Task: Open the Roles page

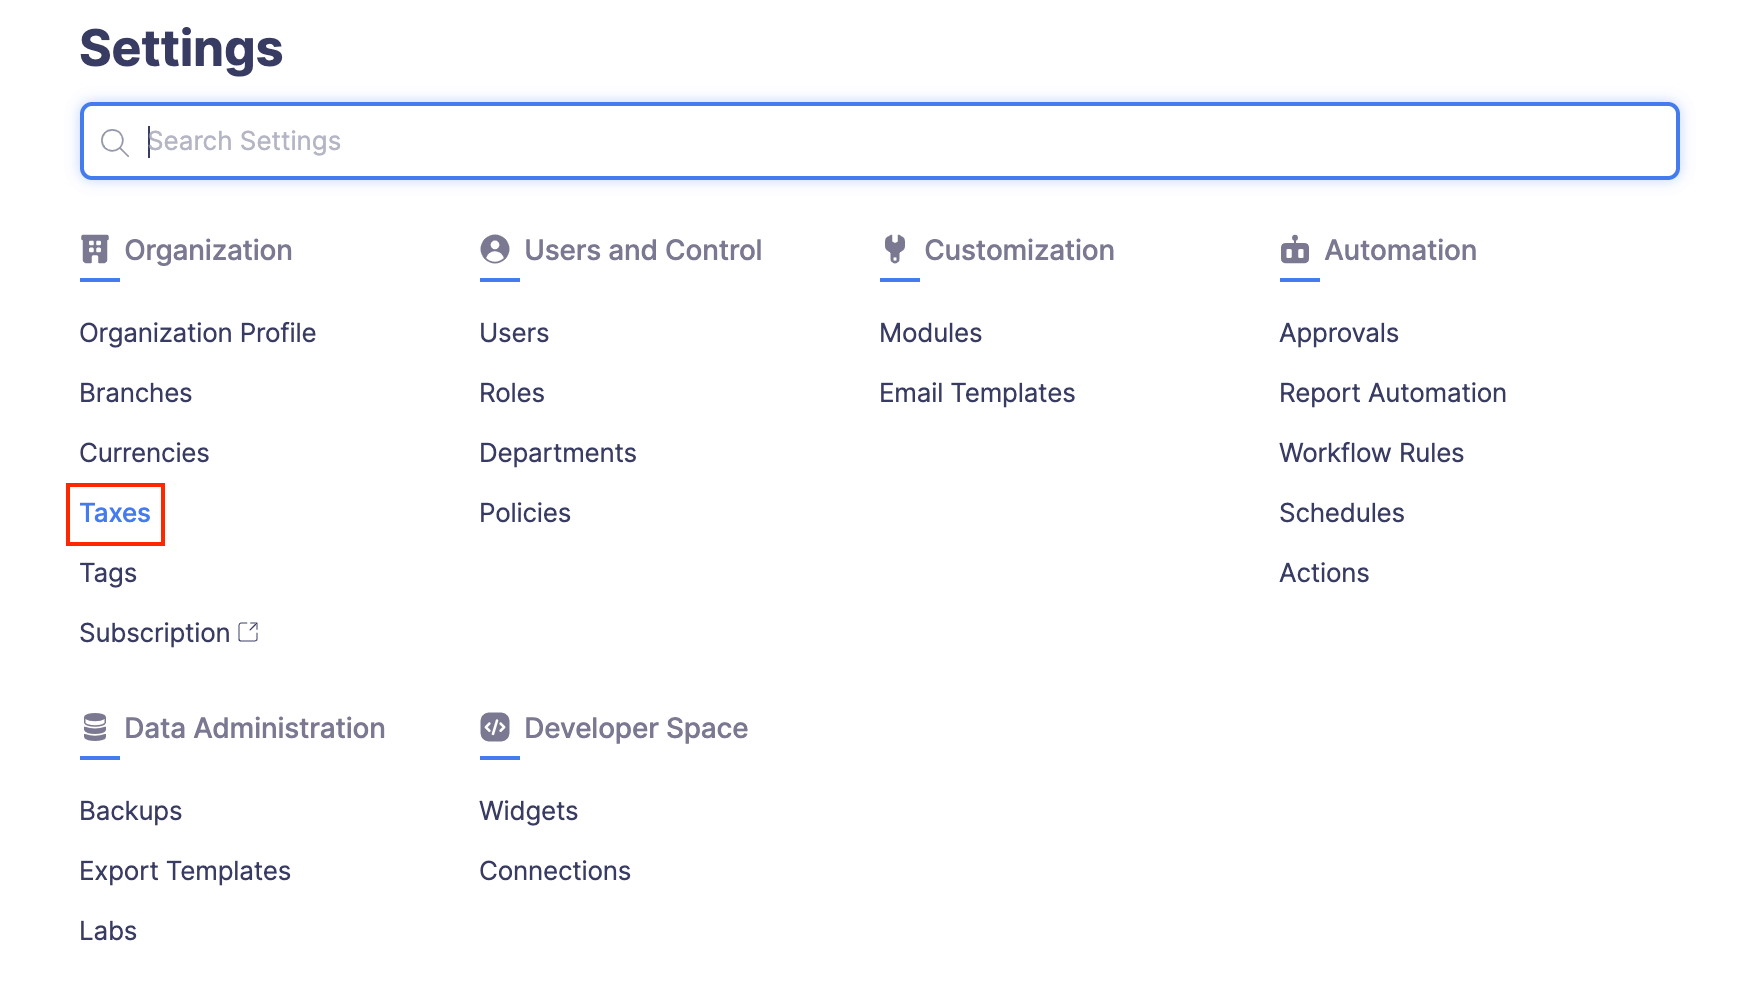Action: pyautogui.click(x=512, y=393)
